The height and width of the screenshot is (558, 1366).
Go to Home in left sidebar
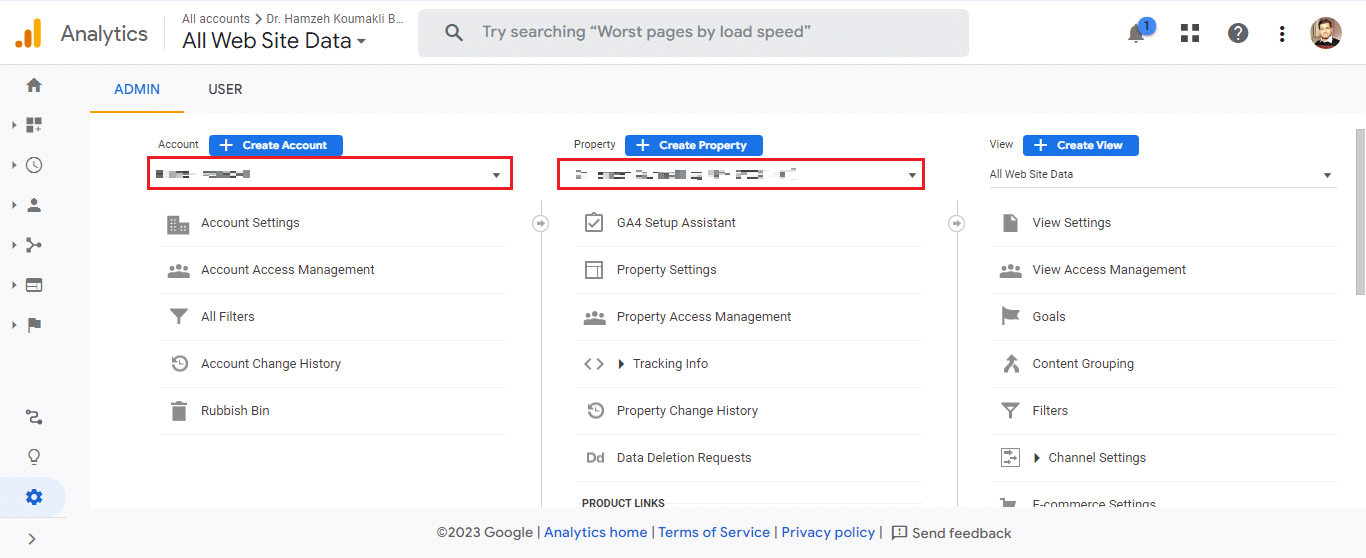coord(34,85)
